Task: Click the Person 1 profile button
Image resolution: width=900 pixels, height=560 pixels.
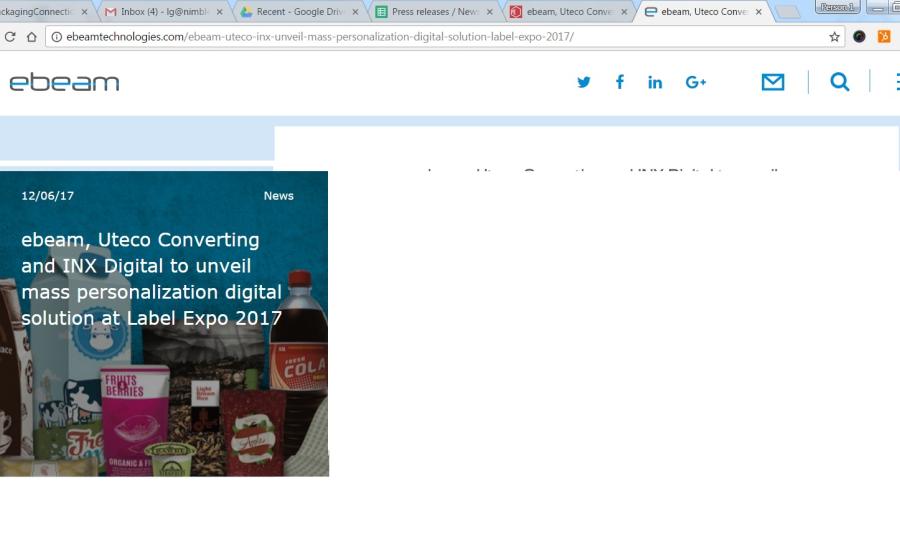Action: pyautogui.click(x=837, y=7)
